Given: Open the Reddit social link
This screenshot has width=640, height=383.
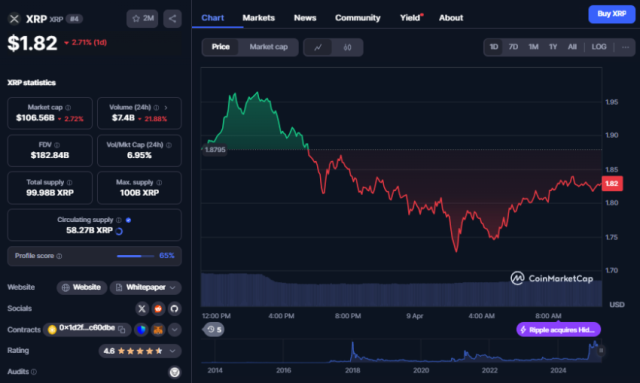Looking at the screenshot, I should pos(158,309).
